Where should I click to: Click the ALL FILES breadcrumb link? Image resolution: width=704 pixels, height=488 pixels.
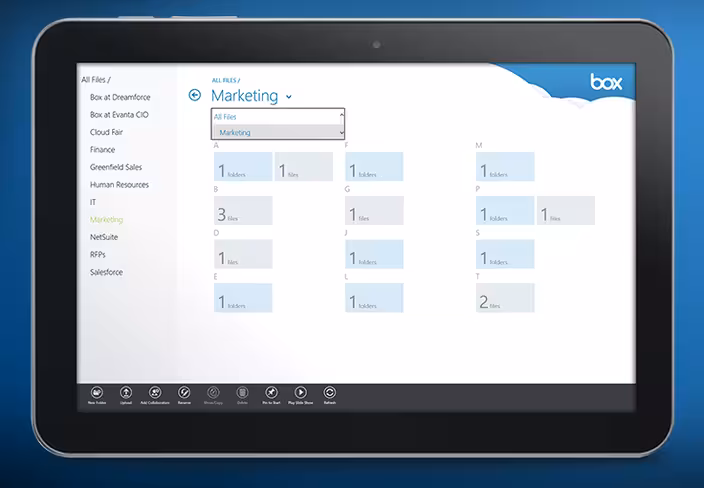pyautogui.click(x=224, y=80)
